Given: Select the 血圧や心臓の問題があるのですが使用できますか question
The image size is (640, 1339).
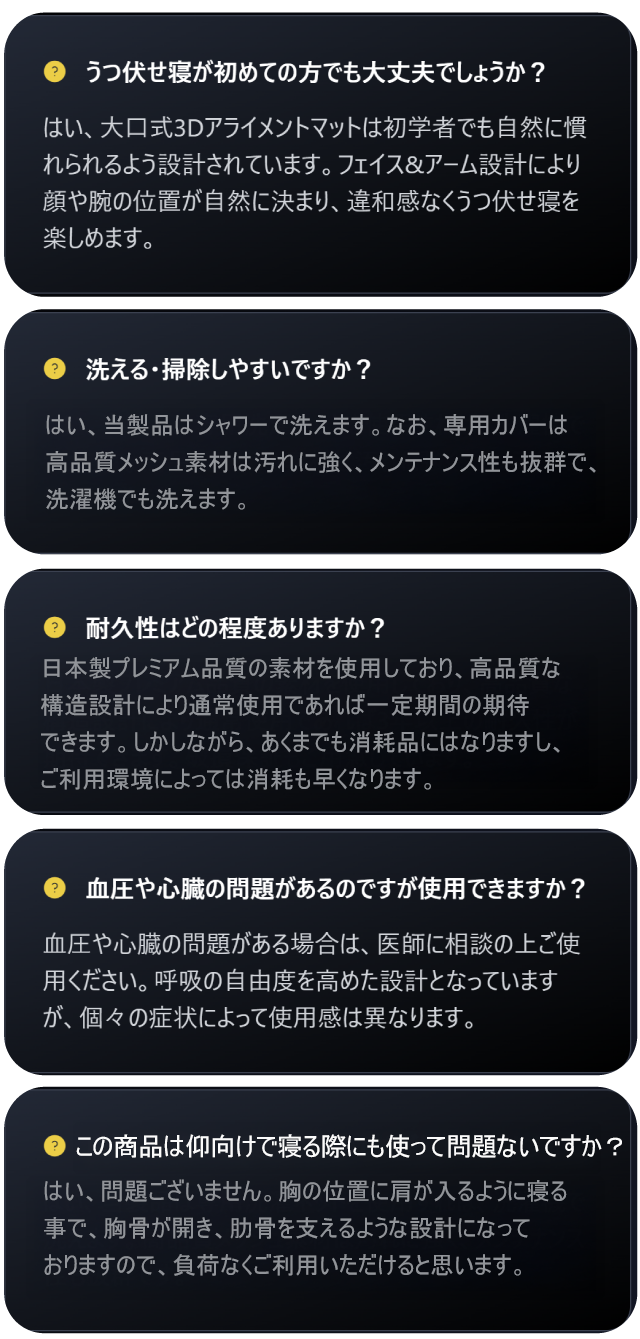Looking at the screenshot, I should pos(336,888).
